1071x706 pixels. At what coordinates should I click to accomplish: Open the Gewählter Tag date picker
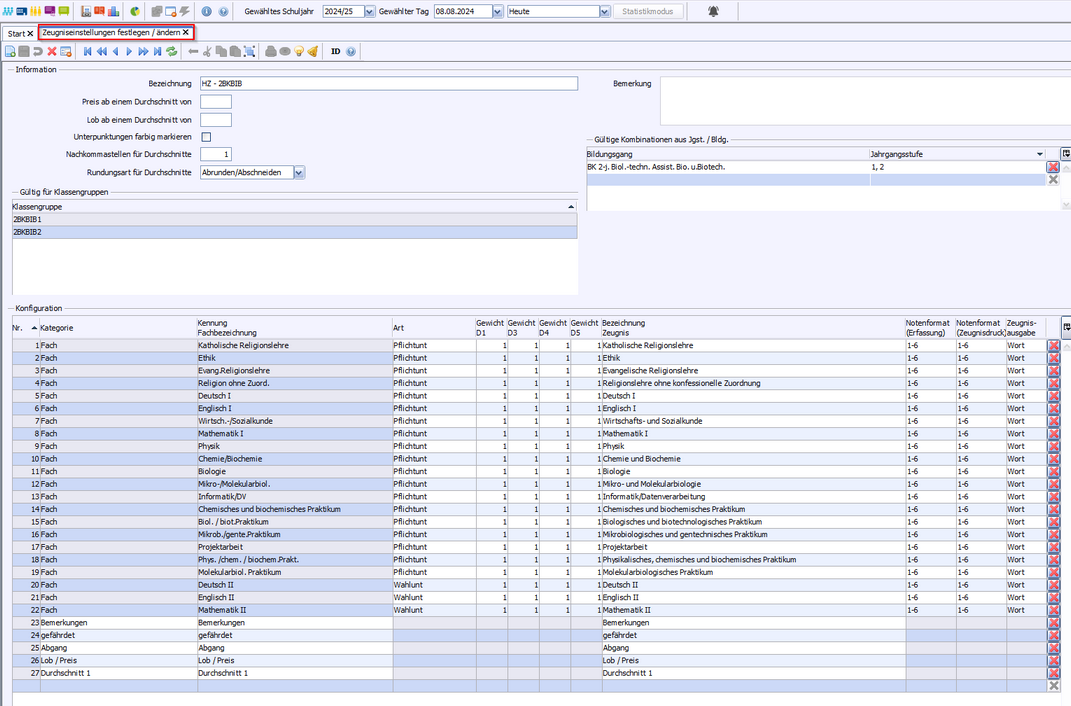498,12
